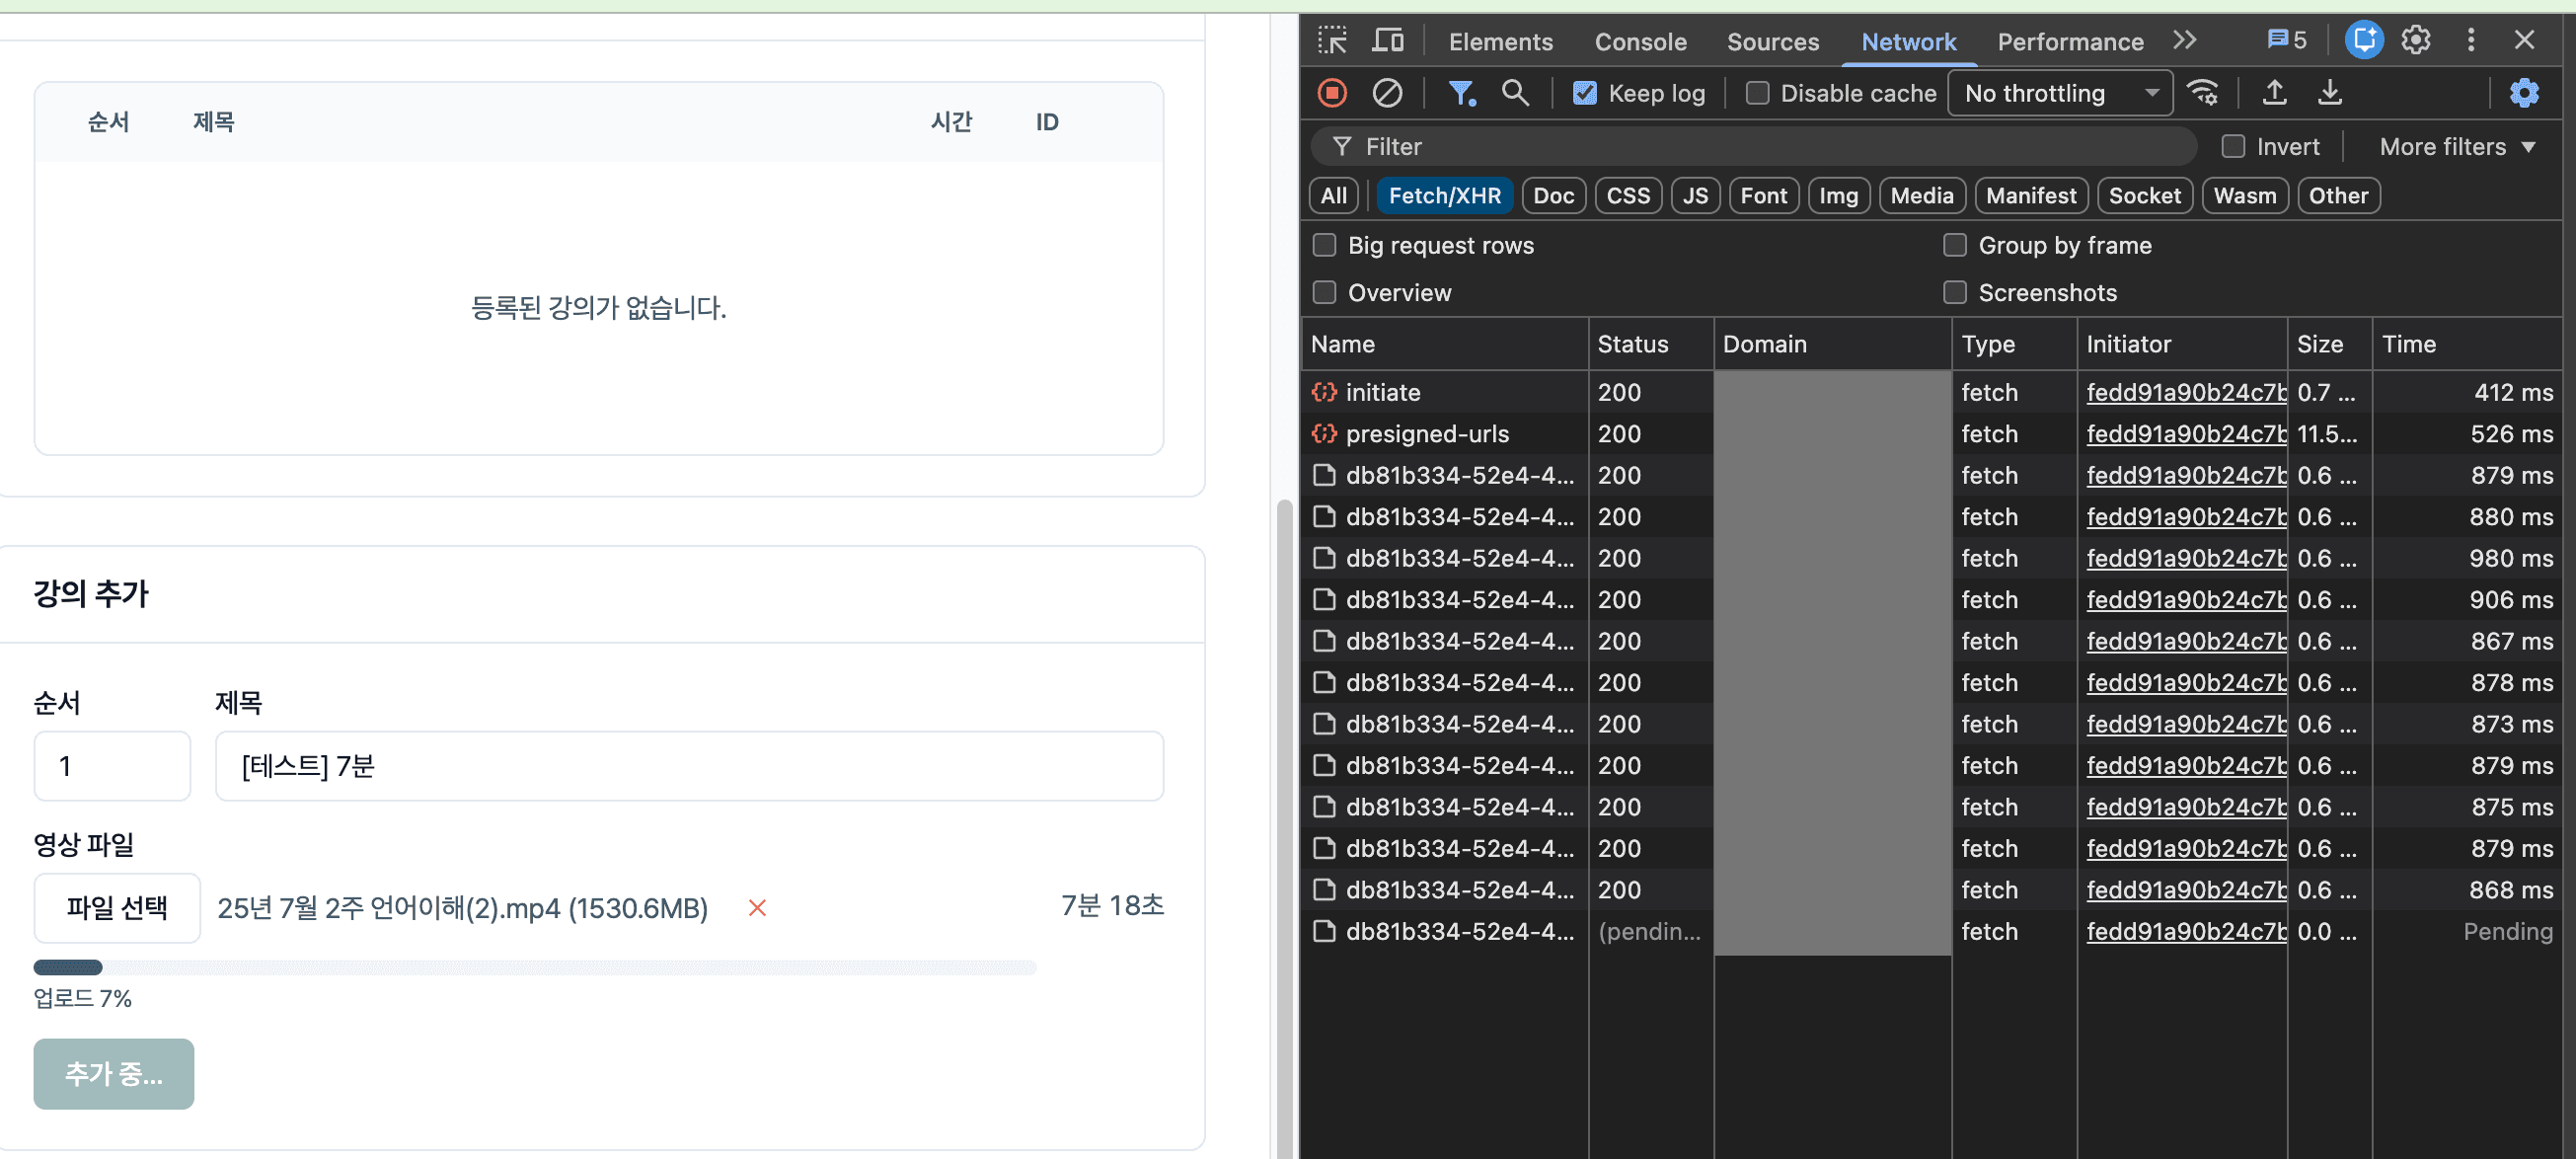Show more DevTools tabs chevron

coord(2185,41)
